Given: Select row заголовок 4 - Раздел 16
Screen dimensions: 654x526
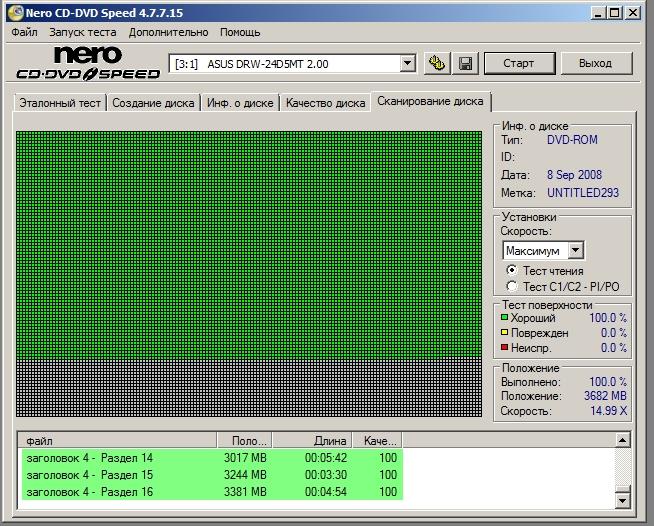Looking at the screenshot, I should pos(212,492).
